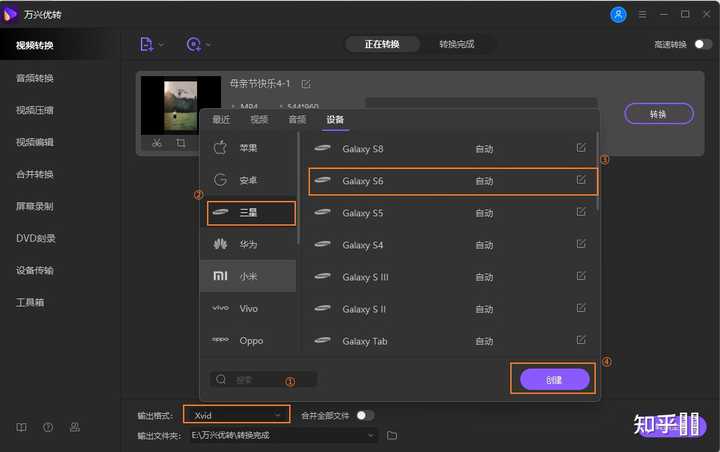Edit settings icon for Galaxy S5
This screenshot has width=720, height=452.
tap(581, 212)
